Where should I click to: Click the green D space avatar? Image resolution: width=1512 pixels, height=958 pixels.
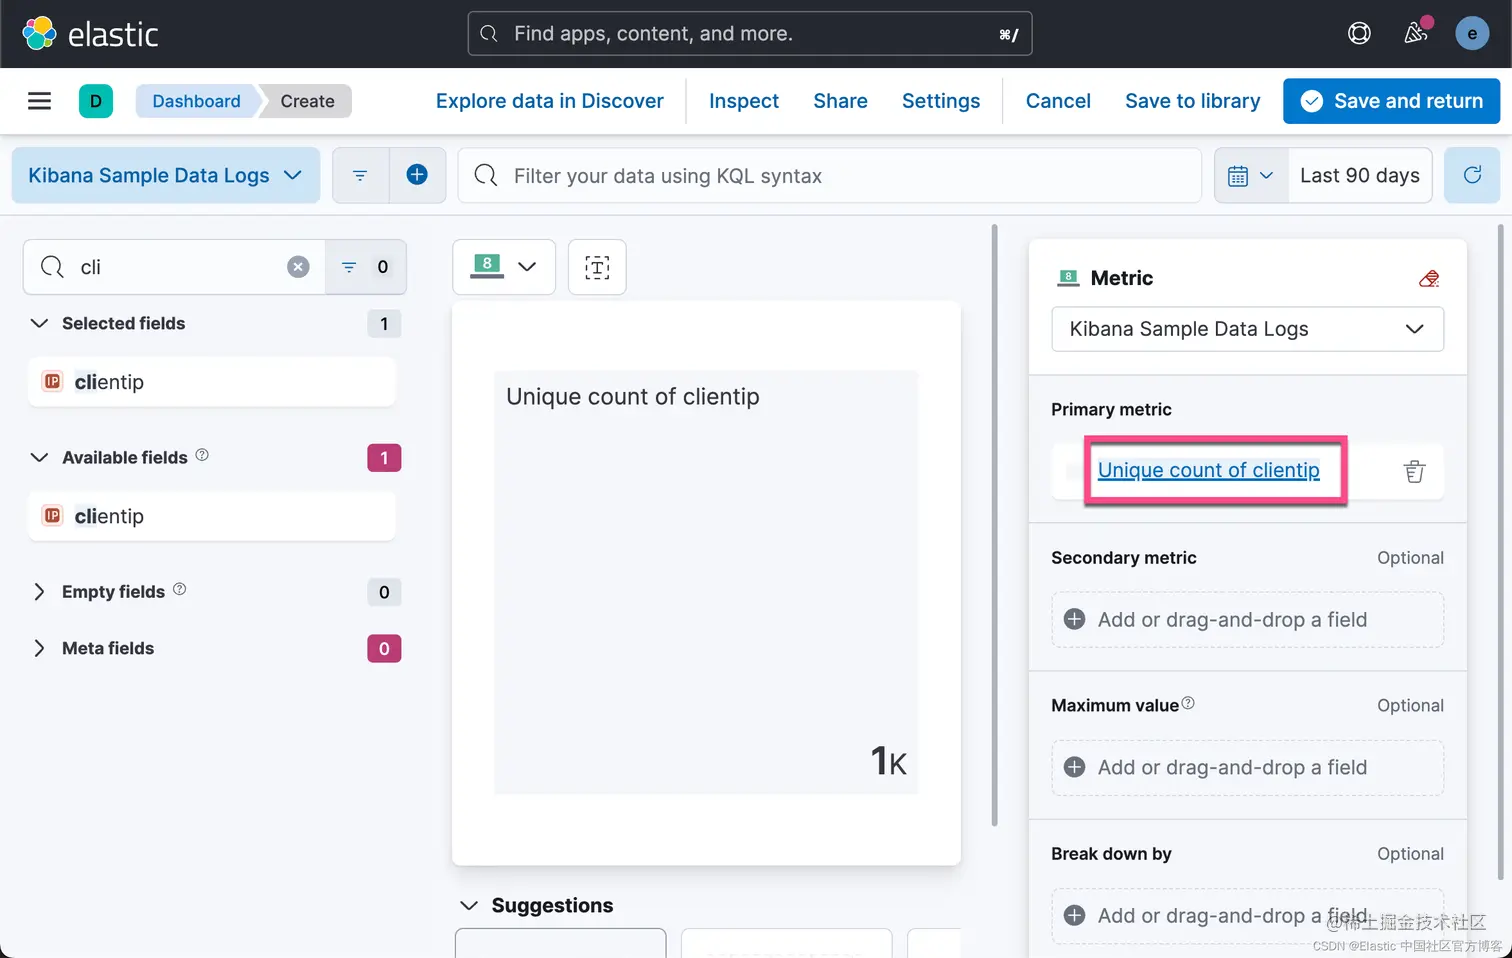(x=96, y=101)
